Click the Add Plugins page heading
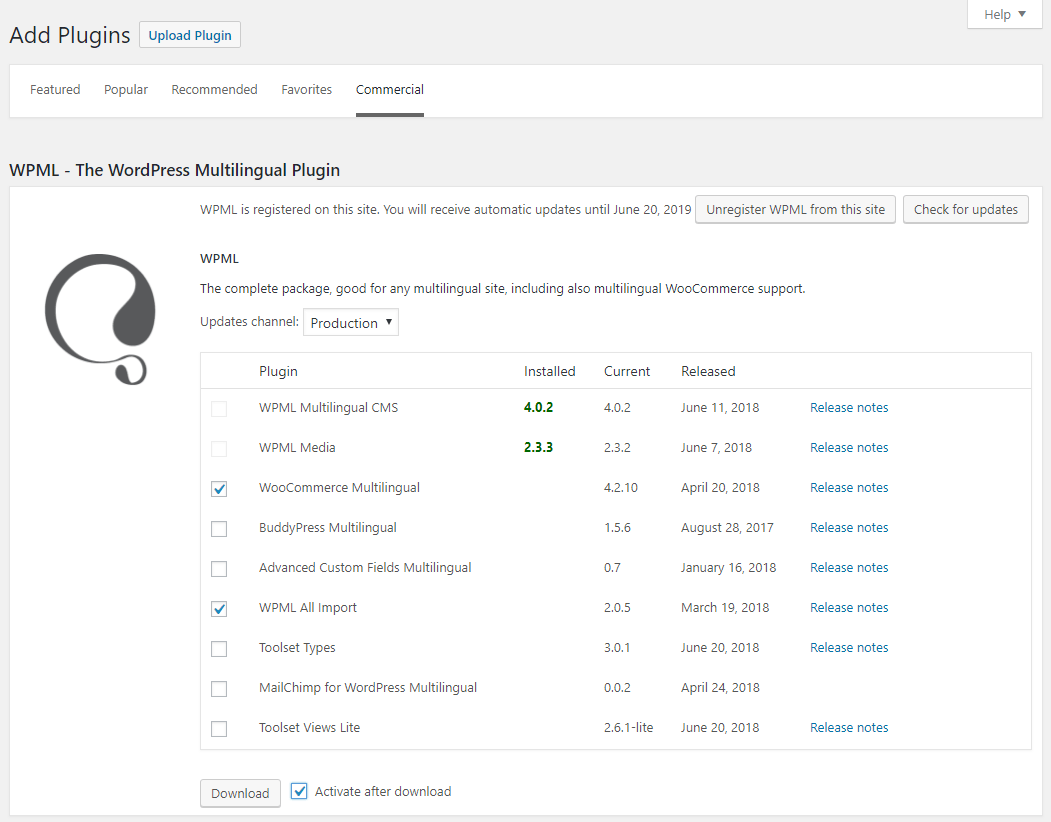This screenshot has width=1051, height=822. pos(70,35)
